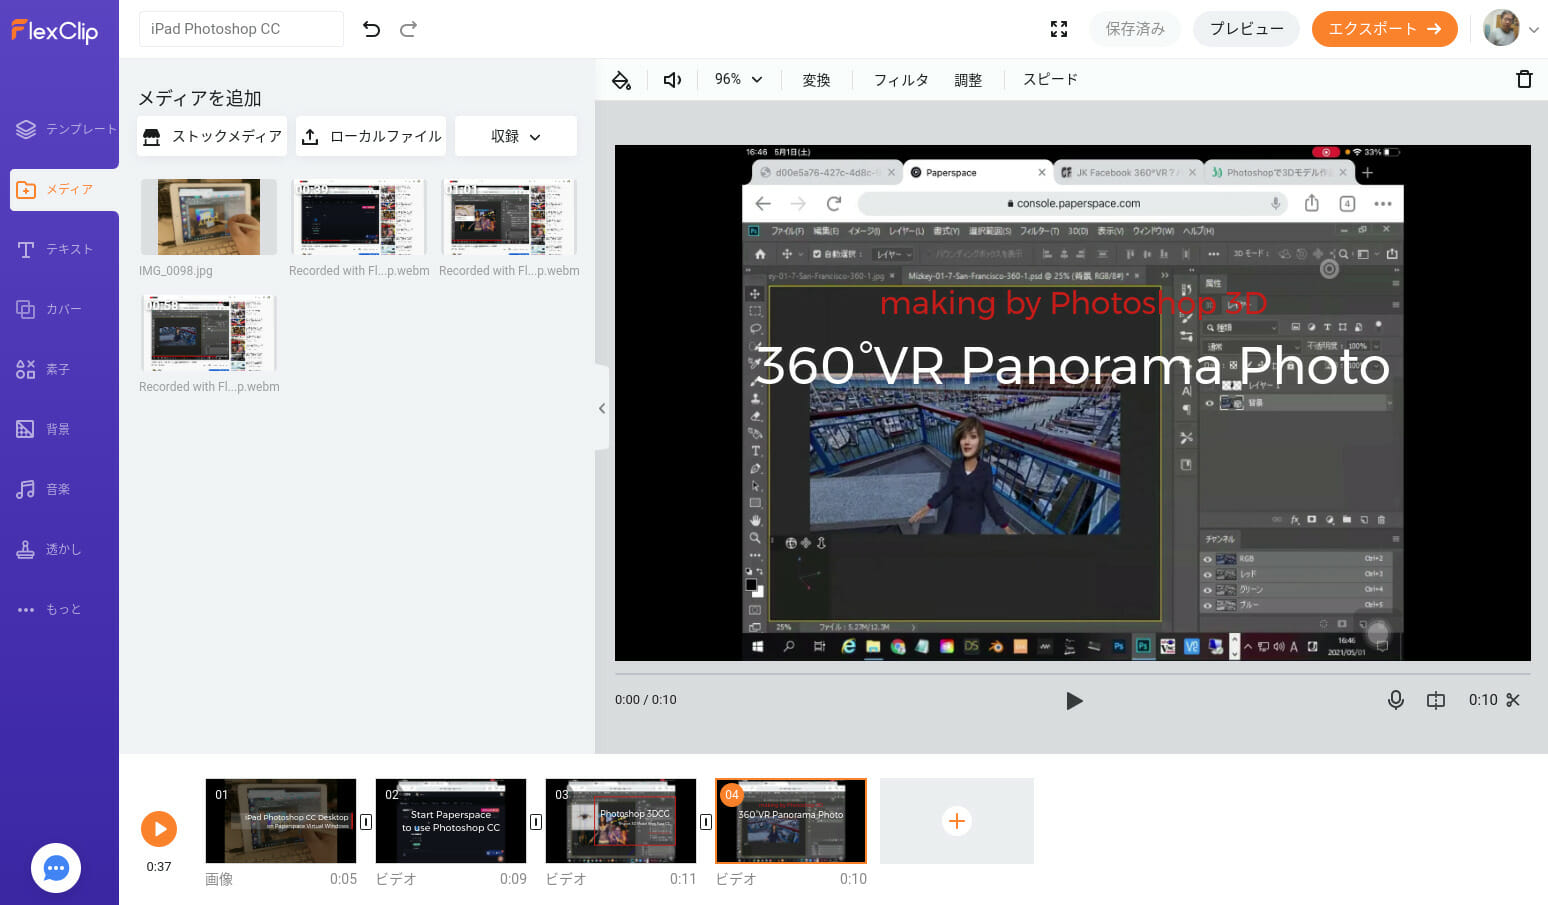Click the プレビュー preview button
Image resolution: width=1548 pixels, height=905 pixels.
click(1246, 29)
